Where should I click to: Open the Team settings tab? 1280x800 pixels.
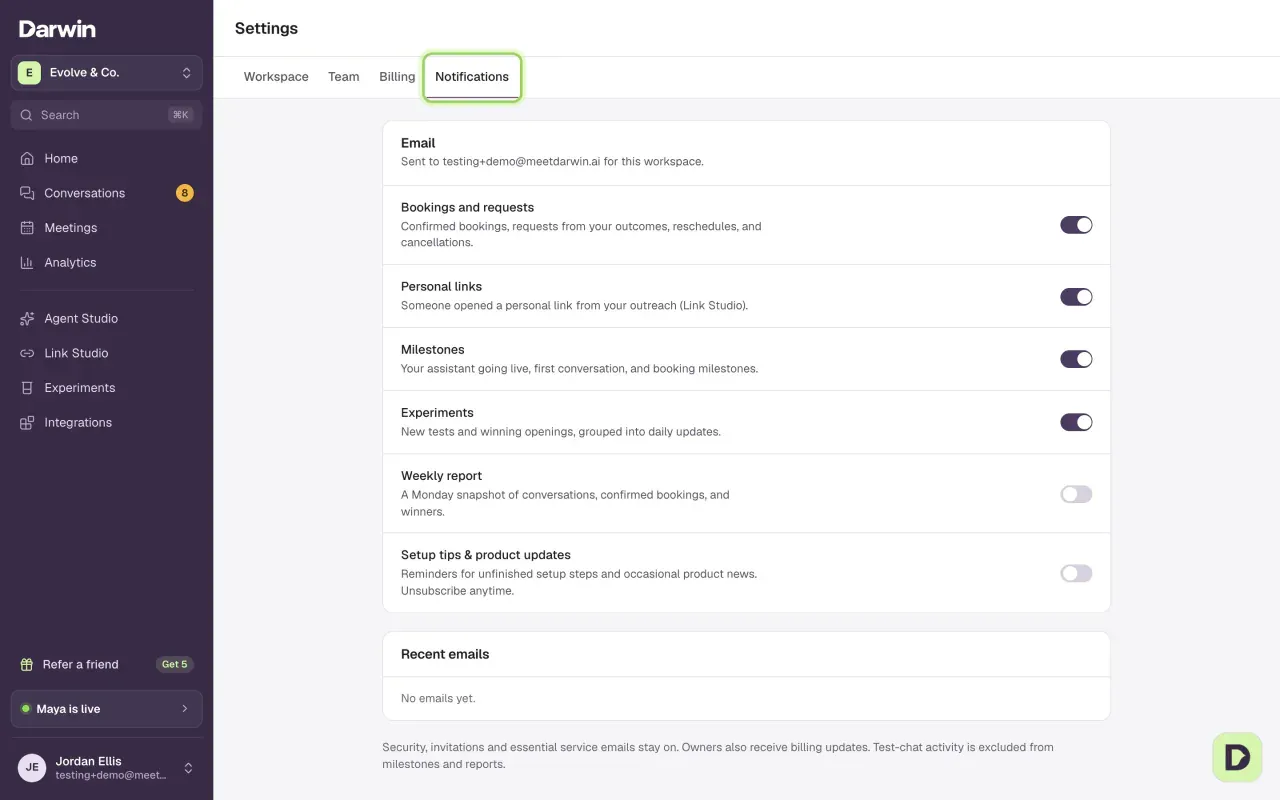(344, 77)
